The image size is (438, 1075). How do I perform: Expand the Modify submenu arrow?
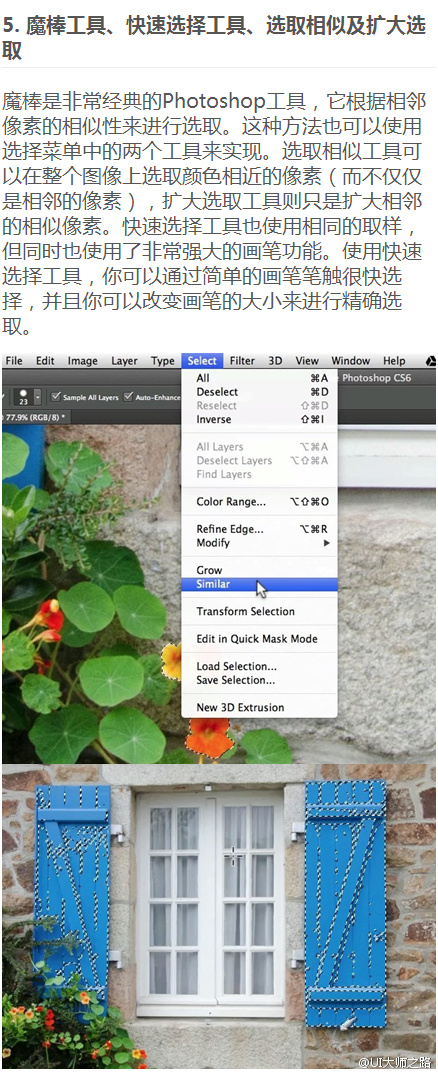327,543
